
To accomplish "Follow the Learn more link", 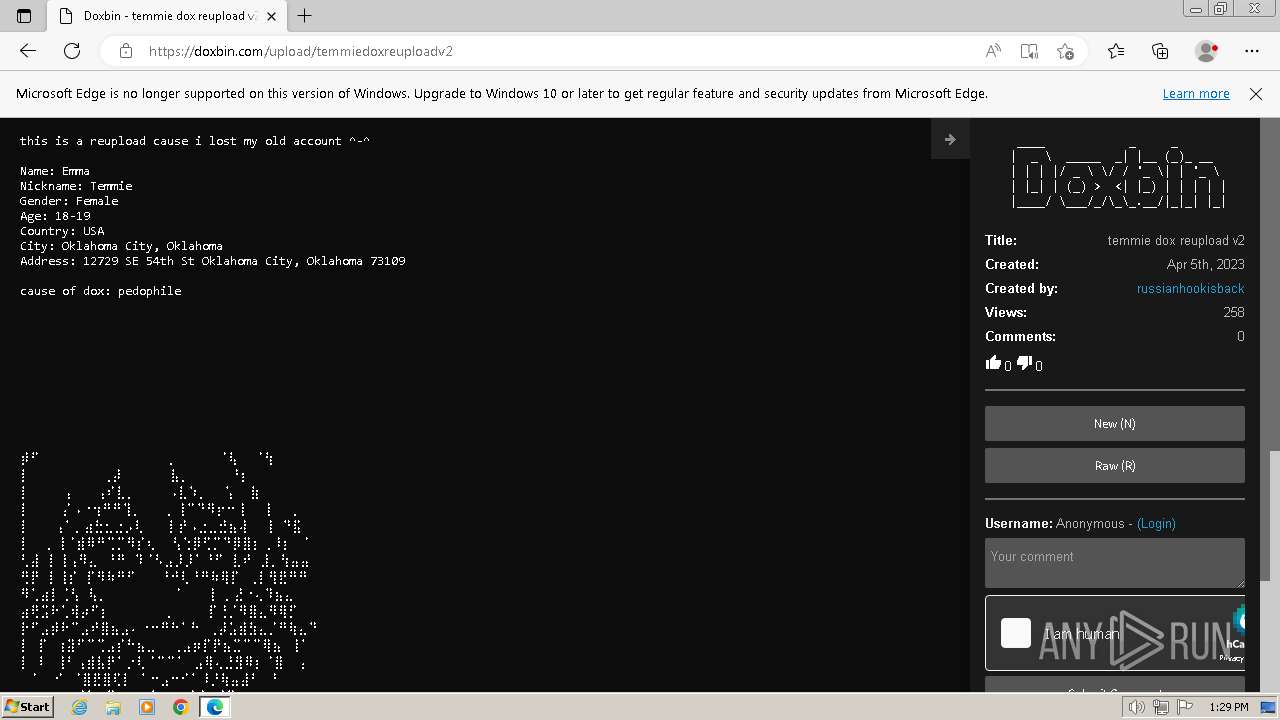I will 1196,93.
